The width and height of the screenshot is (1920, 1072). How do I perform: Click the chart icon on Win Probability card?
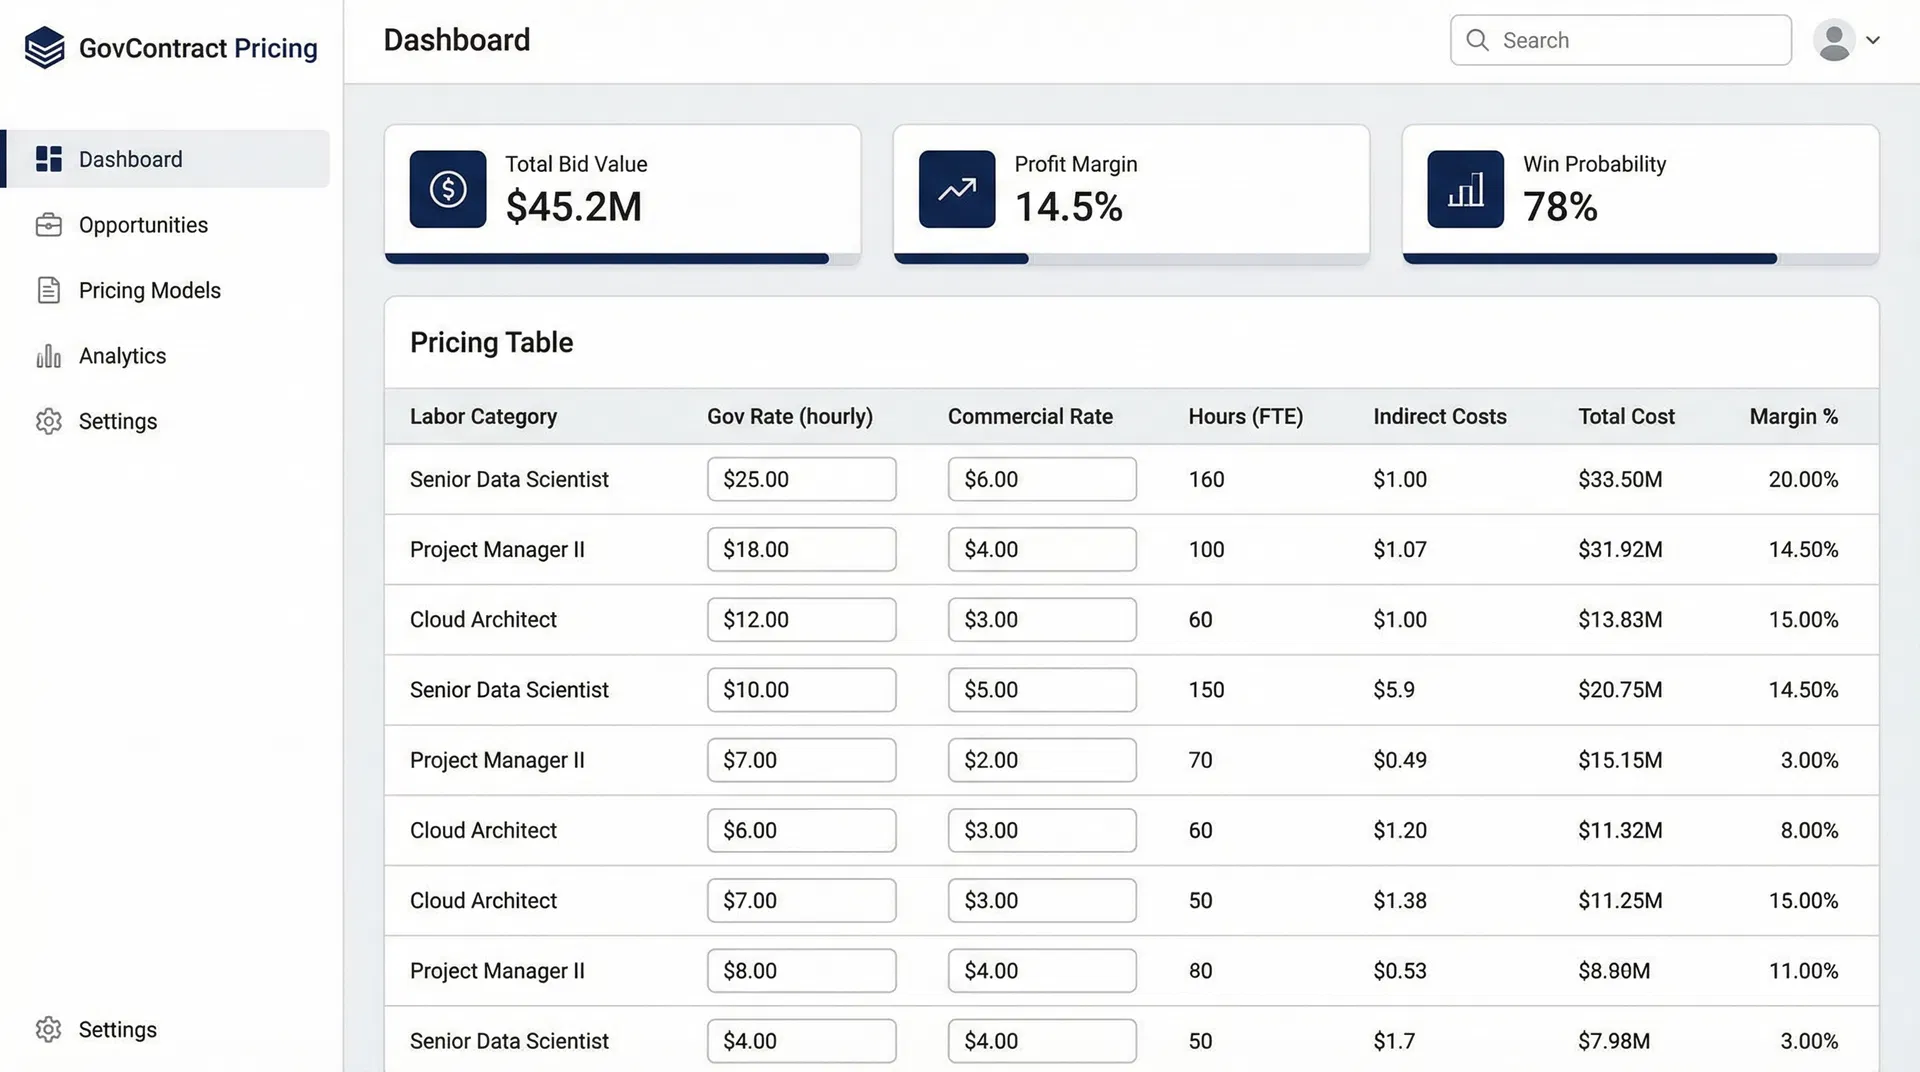click(1465, 189)
